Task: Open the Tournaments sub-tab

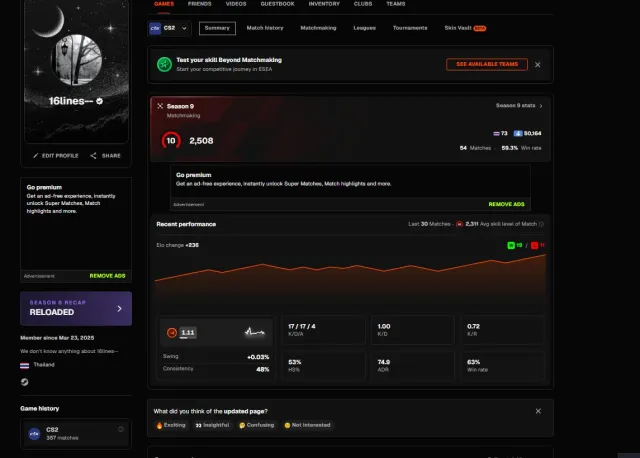Action: [x=410, y=28]
